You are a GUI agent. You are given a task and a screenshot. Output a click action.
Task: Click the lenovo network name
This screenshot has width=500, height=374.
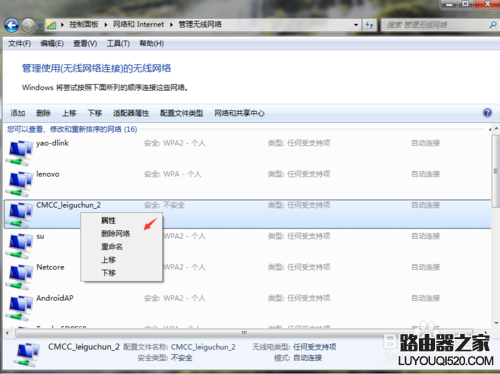click(x=48, y=174)
